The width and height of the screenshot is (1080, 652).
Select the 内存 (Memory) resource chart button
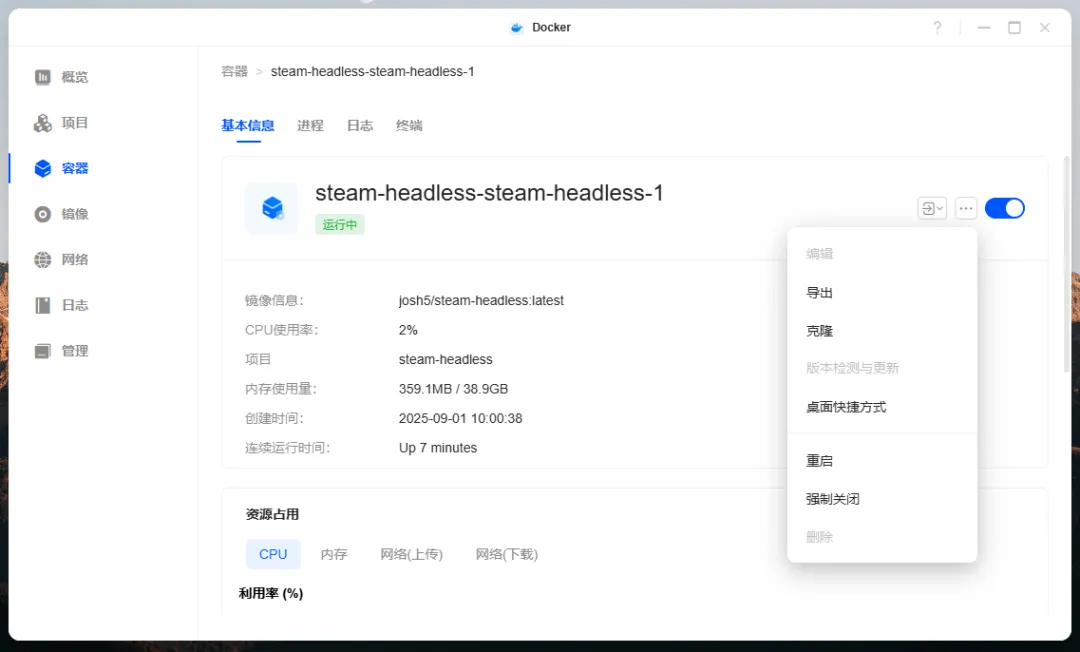click(x=334, y=553)
